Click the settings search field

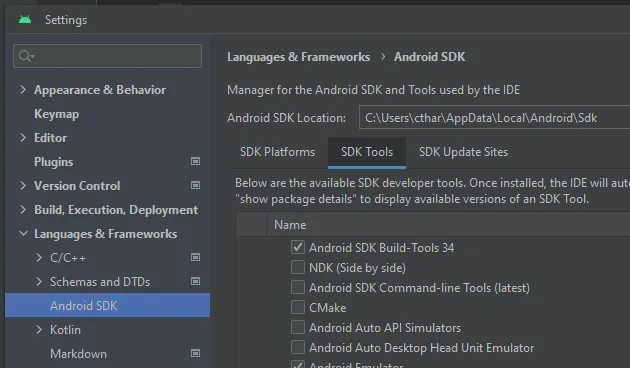click(x=107, y=56)
